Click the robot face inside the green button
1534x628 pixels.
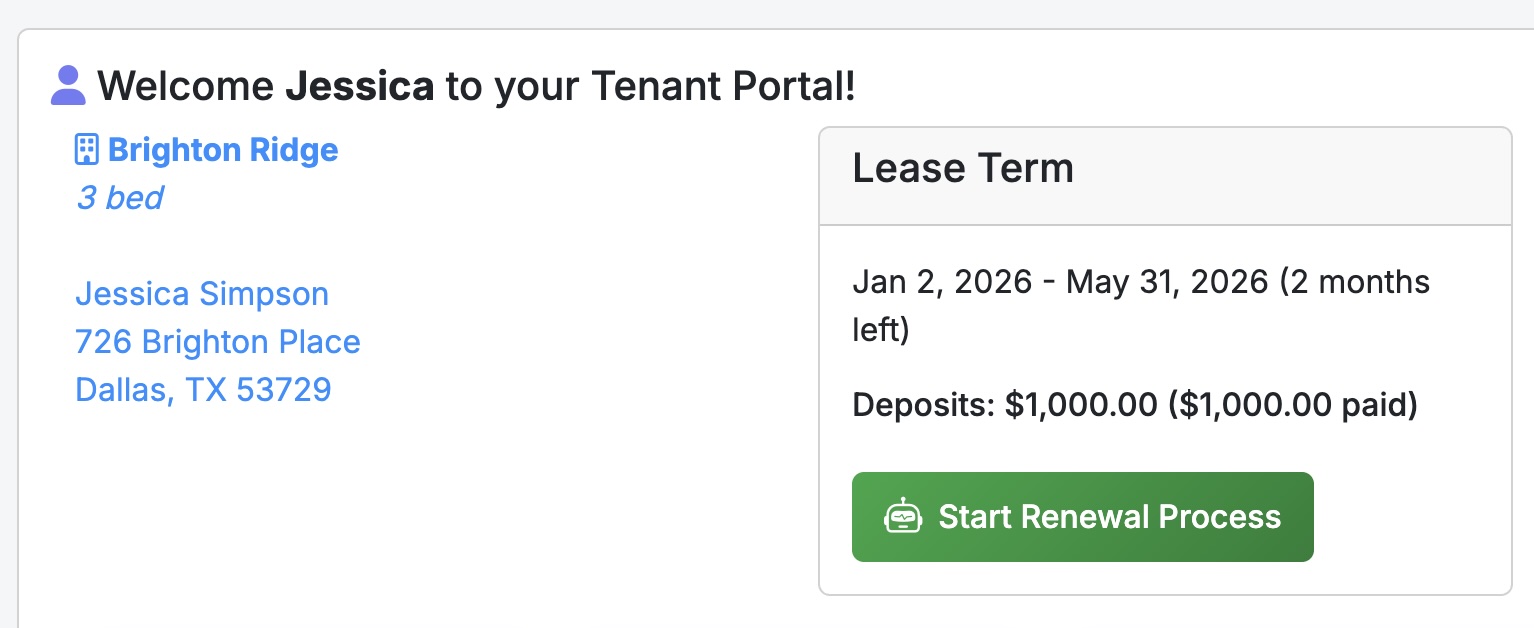pyautogui.click(x=903, y=516)
